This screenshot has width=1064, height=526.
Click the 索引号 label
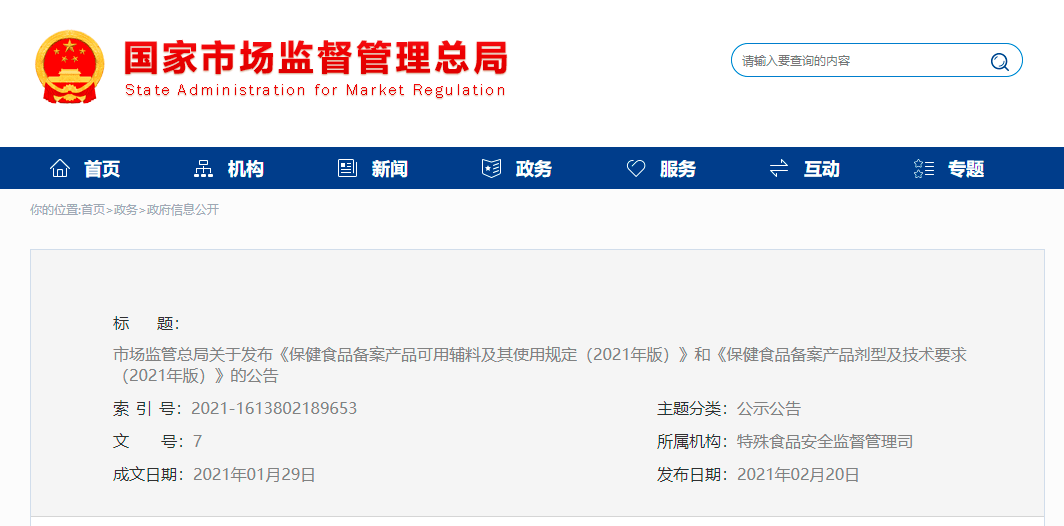click(x=147, y=409)
